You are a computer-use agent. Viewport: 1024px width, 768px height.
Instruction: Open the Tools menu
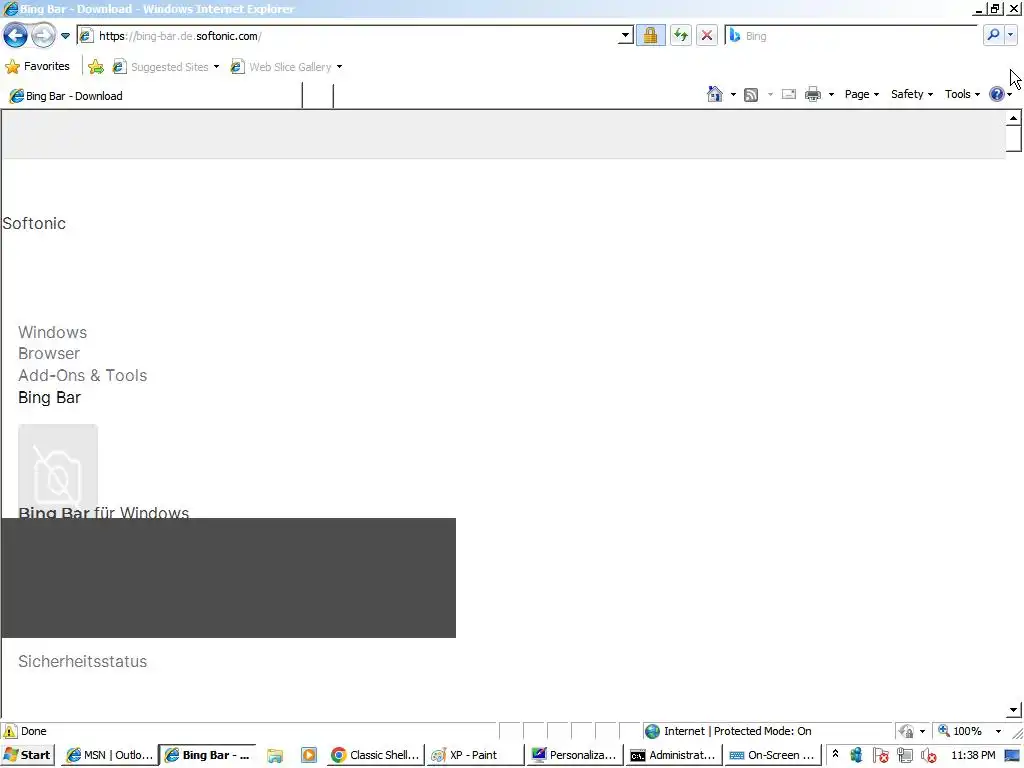[962, 94]
